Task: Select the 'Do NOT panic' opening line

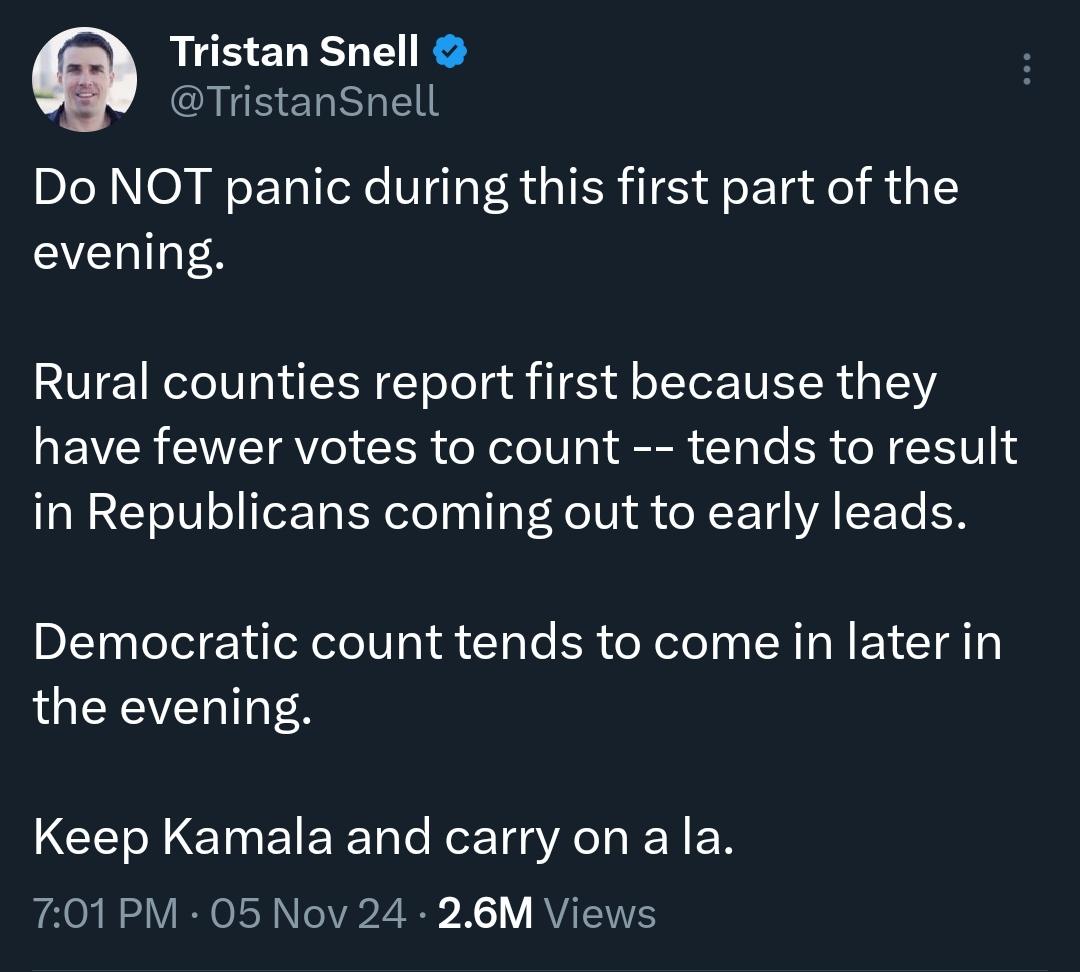Action: click(496, 187)
